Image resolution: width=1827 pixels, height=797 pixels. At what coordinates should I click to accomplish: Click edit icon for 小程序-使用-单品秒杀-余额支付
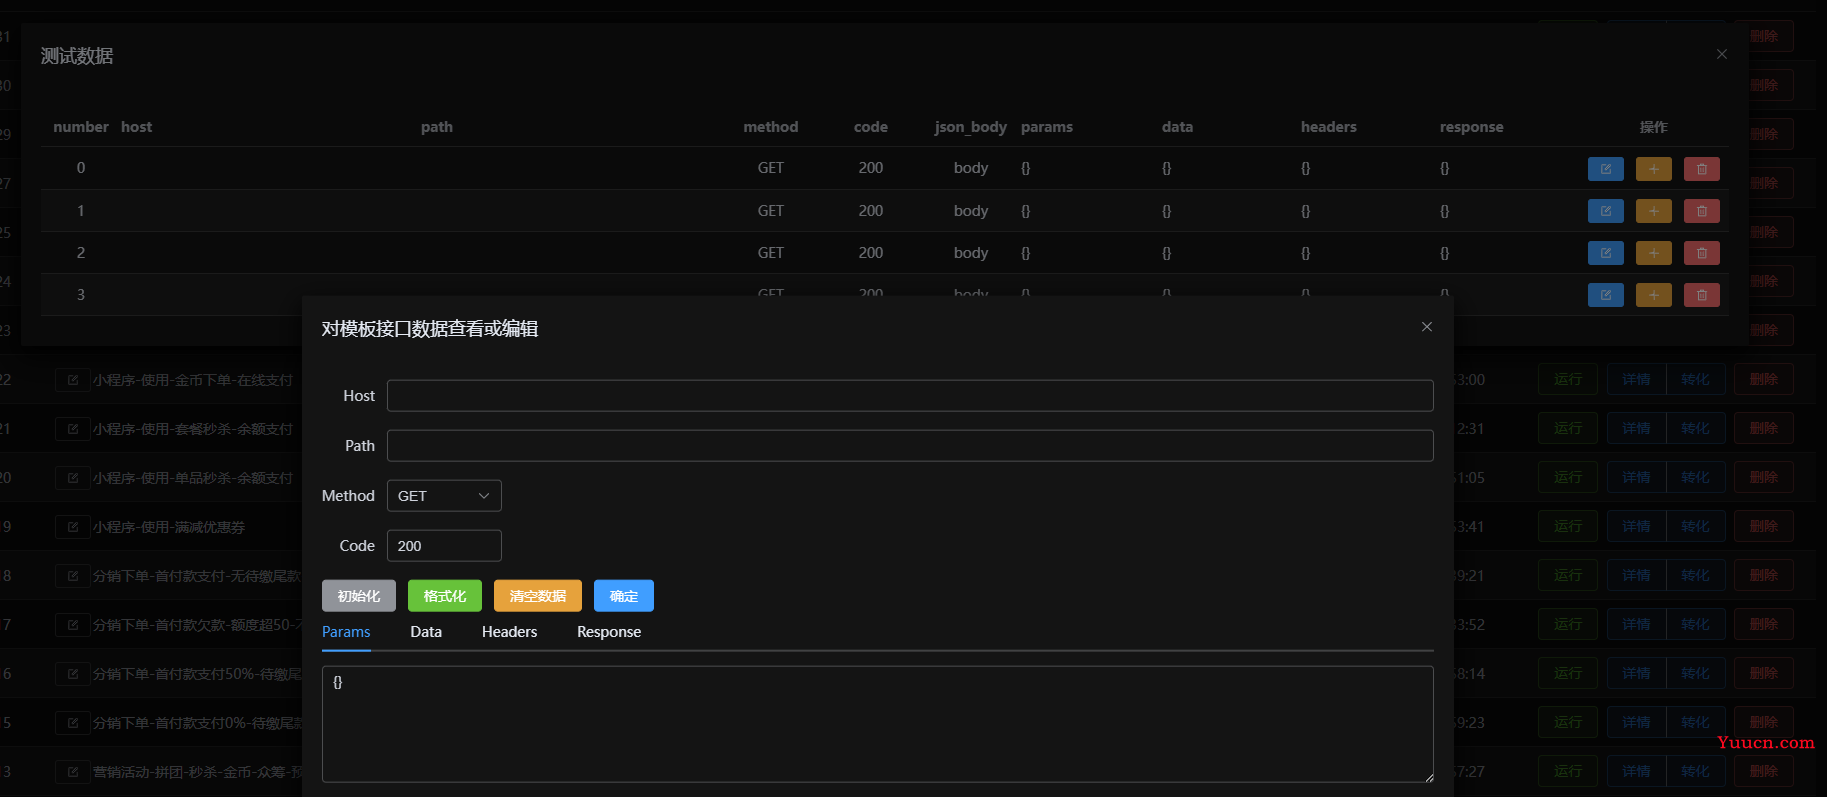[72, 478]
